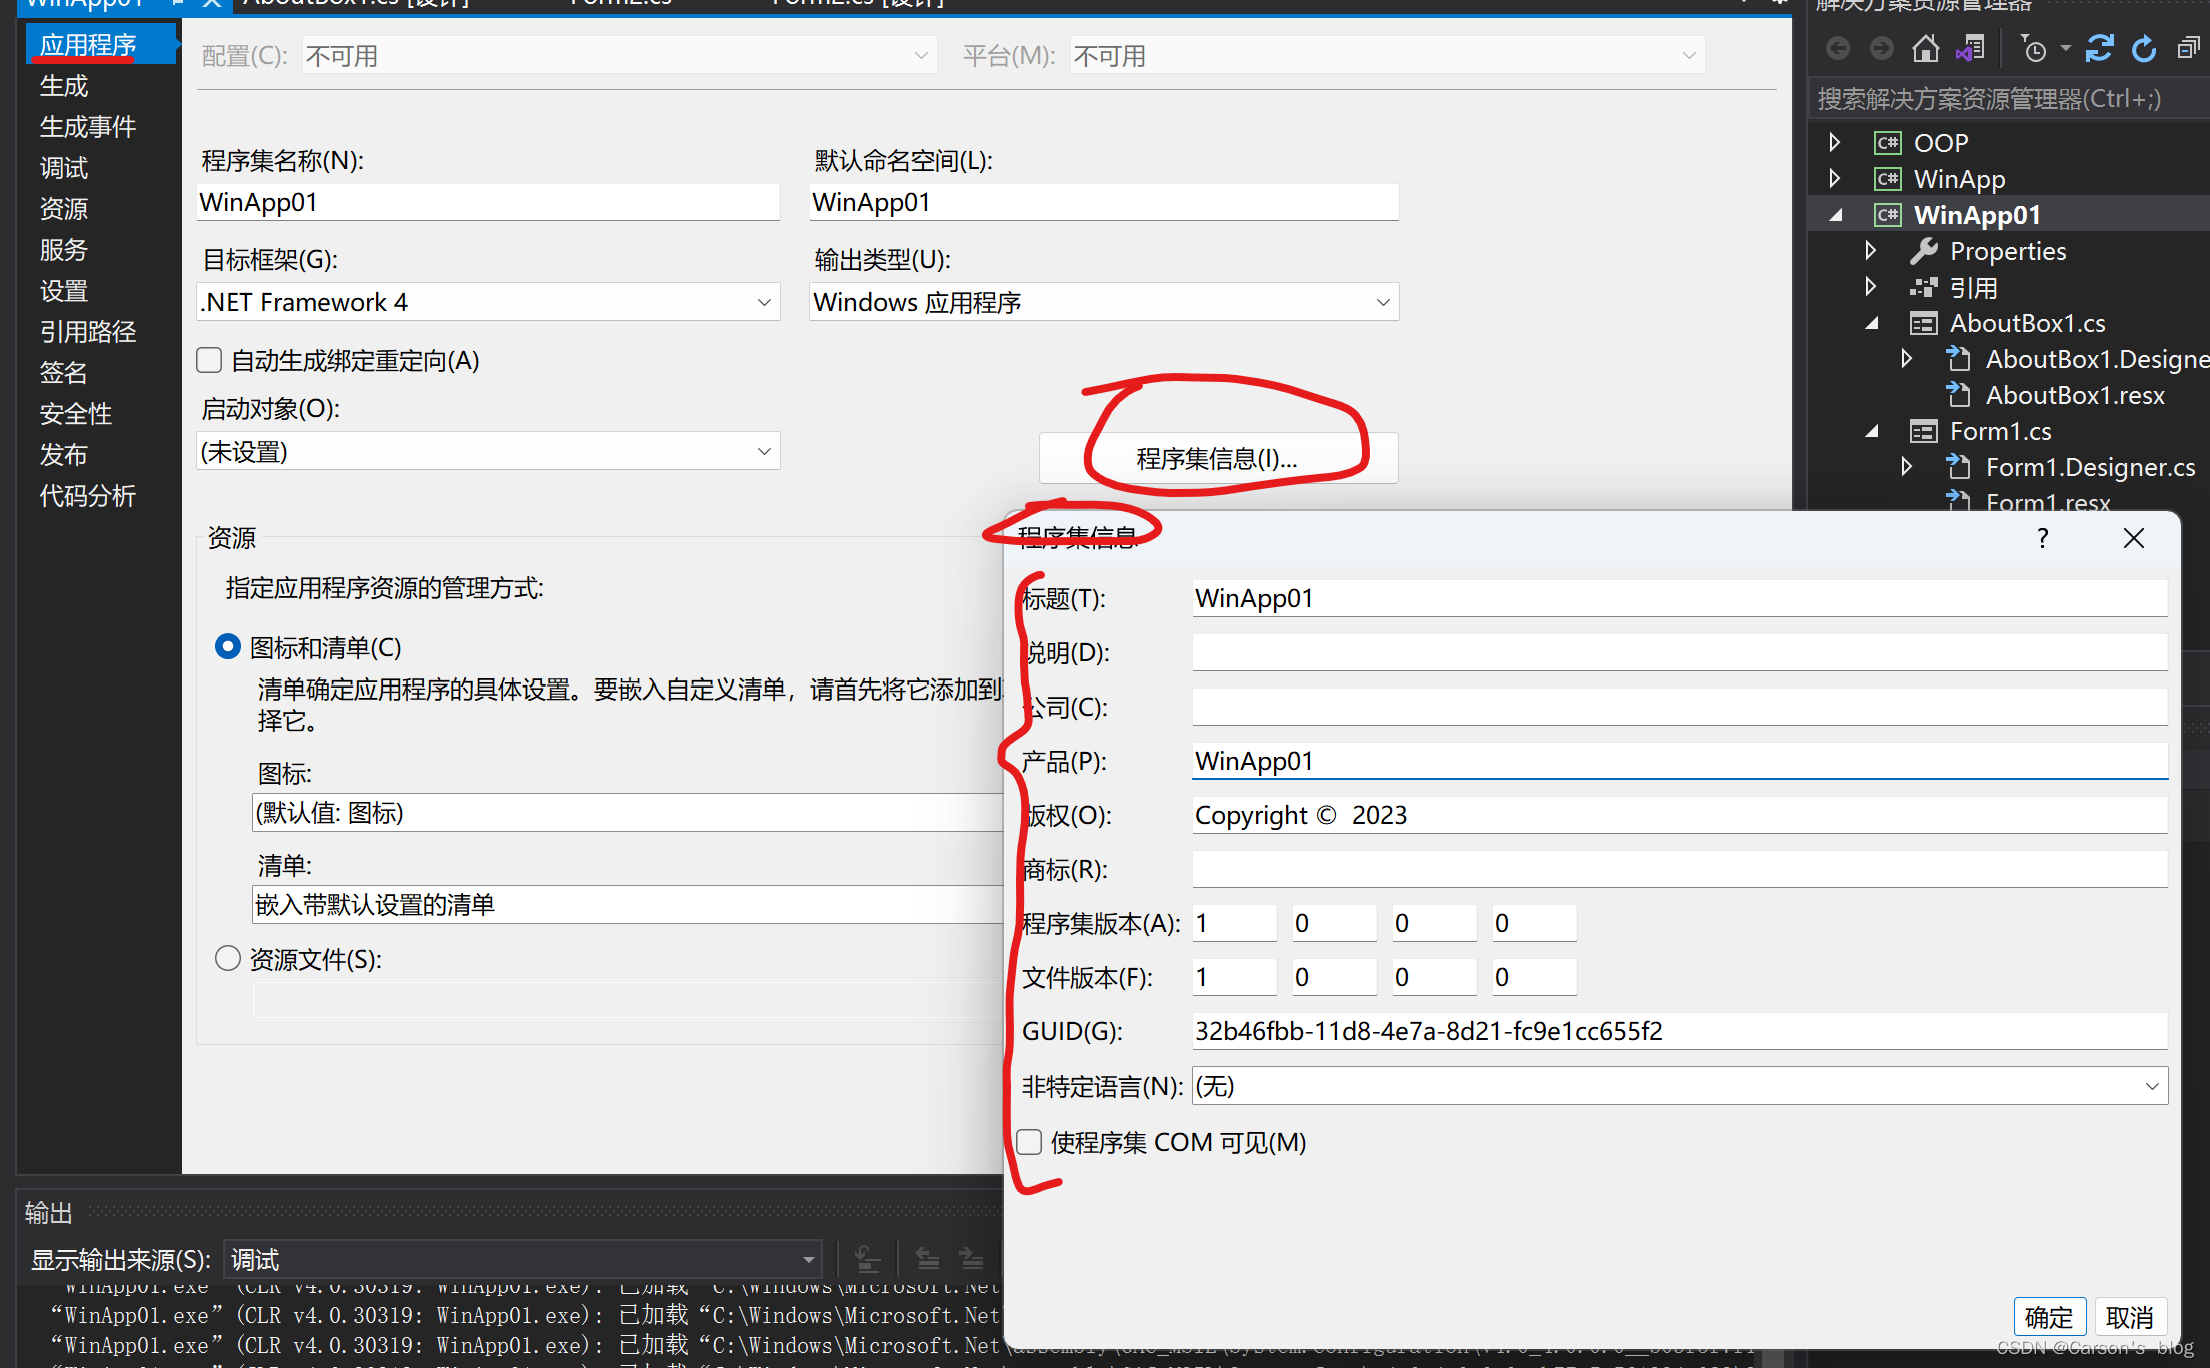Expand the OOP project node
The height and width of the screenshot is (1368, 2210).
1835,143
